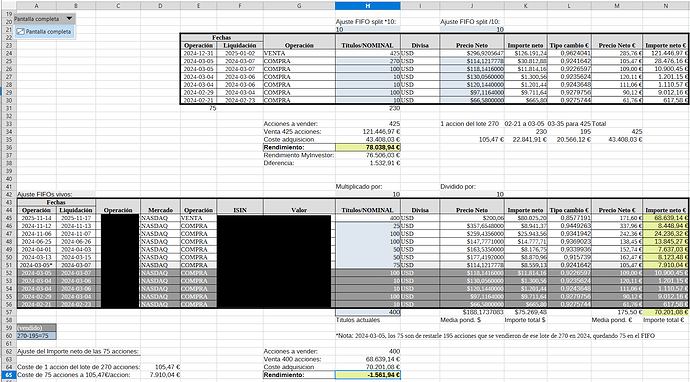Select row header 36
This screenshot has width=690, height=382.
click(8, 147)
